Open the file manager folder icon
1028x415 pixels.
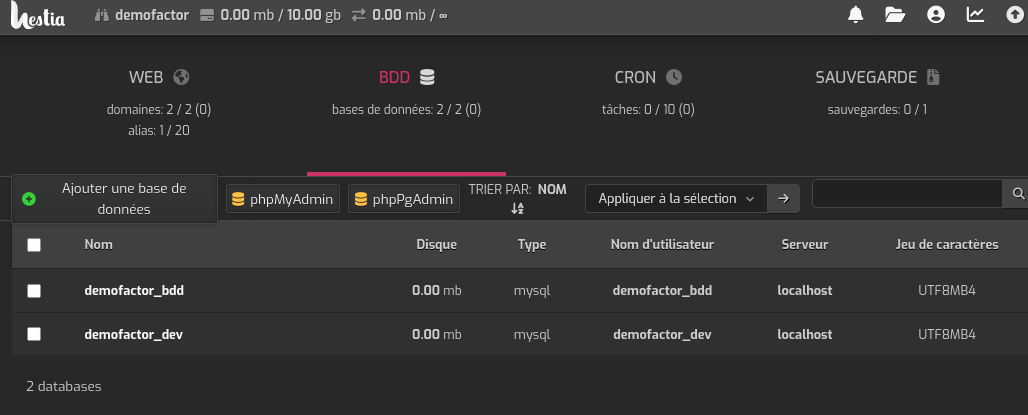(x=895, y=15)
